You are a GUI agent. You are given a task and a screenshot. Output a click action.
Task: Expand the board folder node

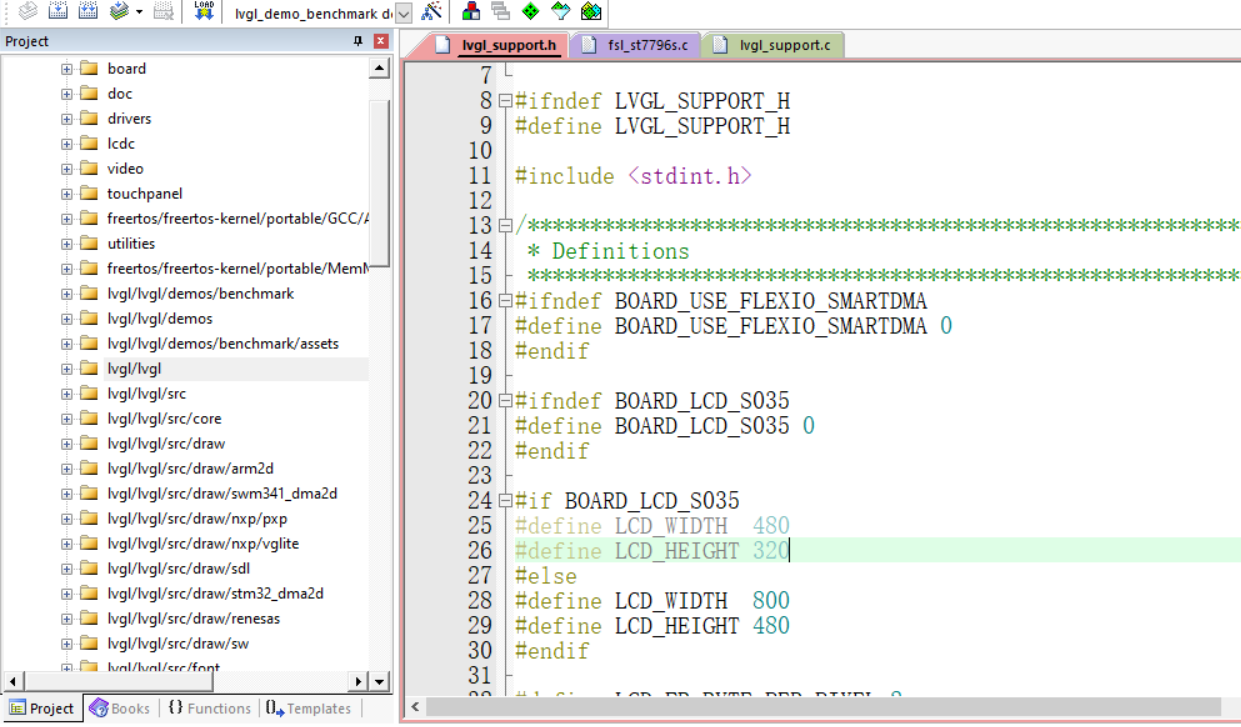pyautogui.click(x=66, y=69)
